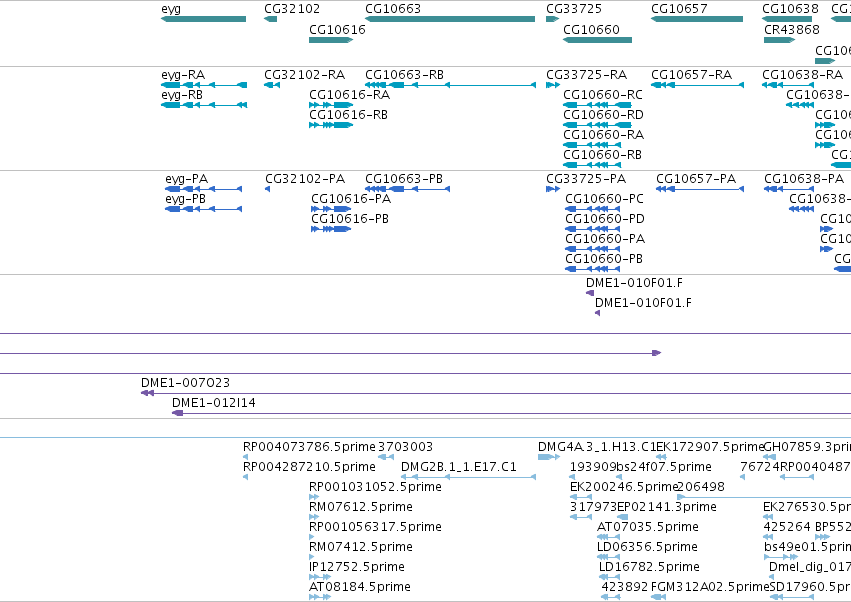The width and height of the screenshot is (851, 602).
Task: Select transcript CG32102-RA
Action: click(304, 75)
